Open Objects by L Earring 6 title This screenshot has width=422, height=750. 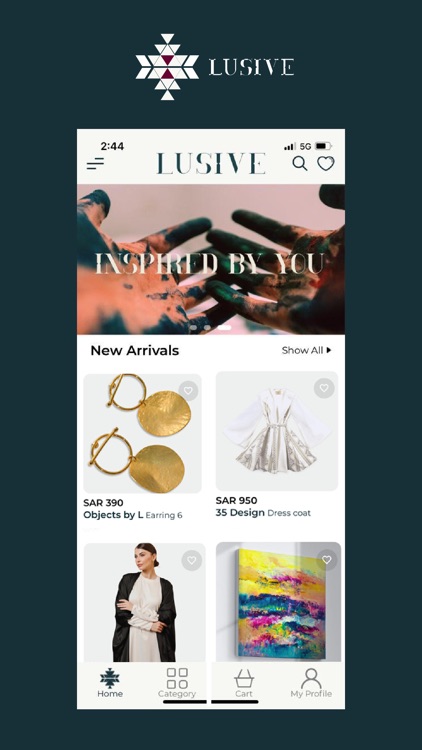pyautogui.click(x=133, y=515)
